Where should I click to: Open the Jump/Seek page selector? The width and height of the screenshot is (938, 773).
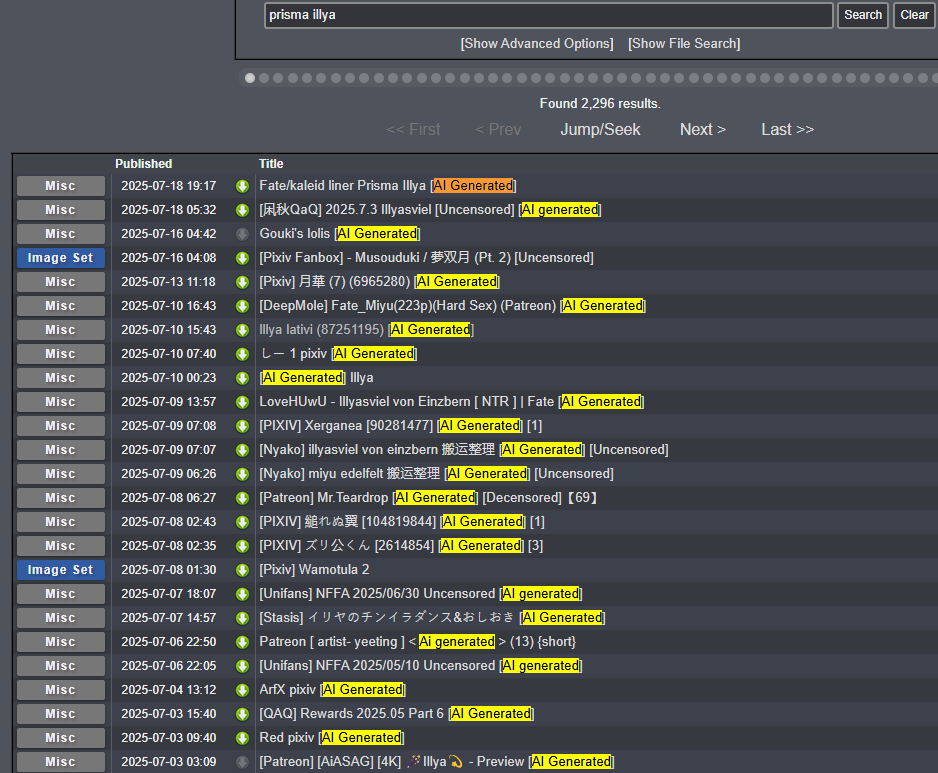600,129
